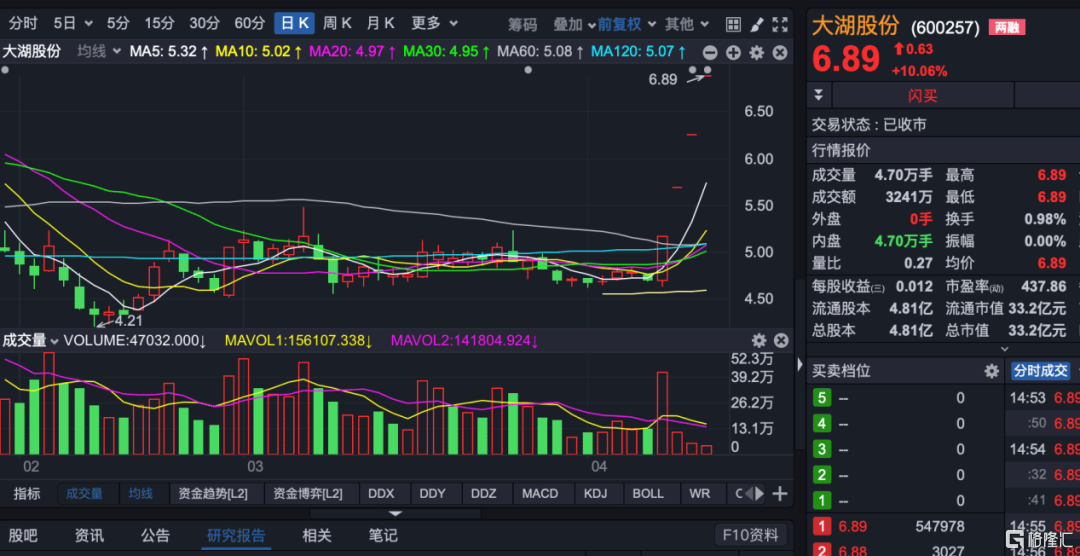The width and height of the screenshot is (1080, 556).
Task: Click the MA5: 5.32 legend label
Action: 169,52
